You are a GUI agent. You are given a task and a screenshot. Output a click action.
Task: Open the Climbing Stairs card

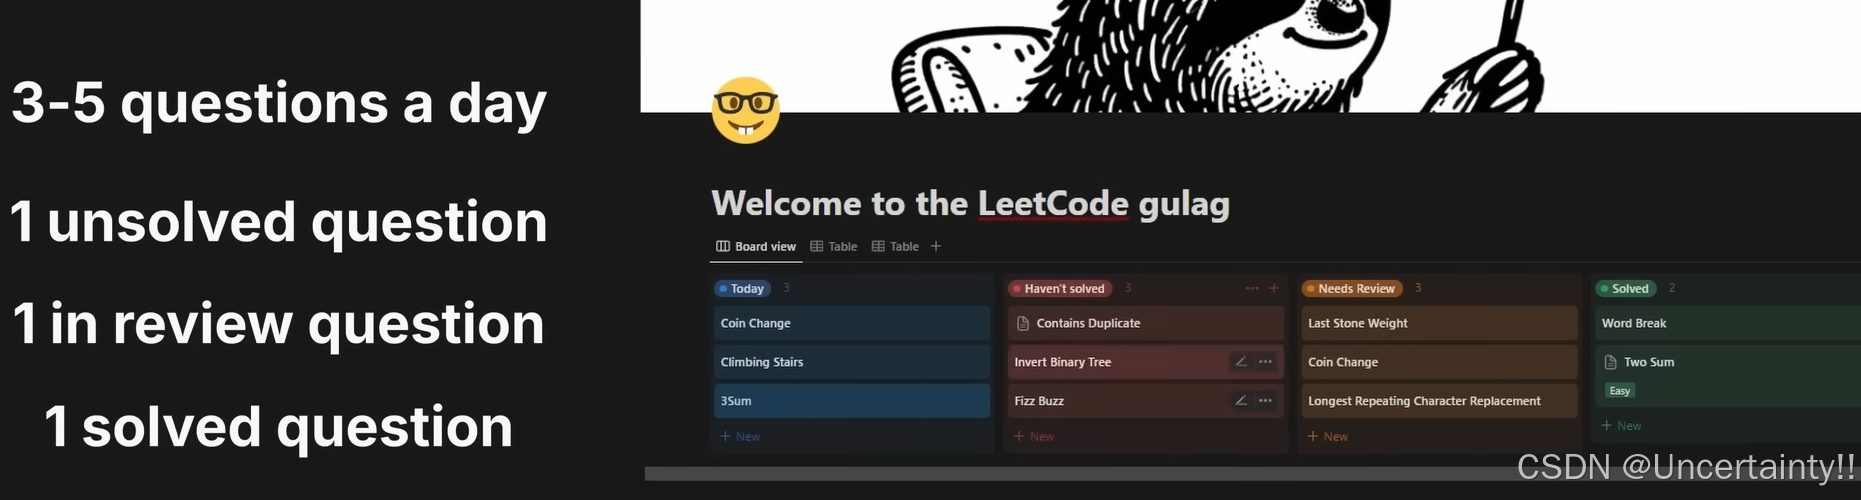(852, 362)
